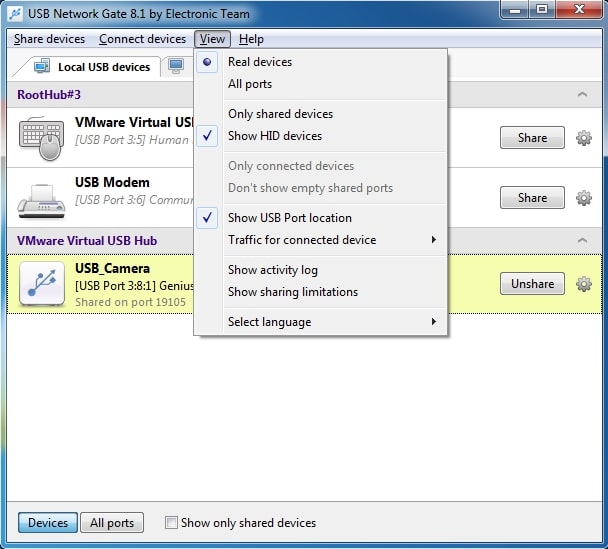Collapse the RootHub#3 group
608x549 pixels.
tap(582, 94)
